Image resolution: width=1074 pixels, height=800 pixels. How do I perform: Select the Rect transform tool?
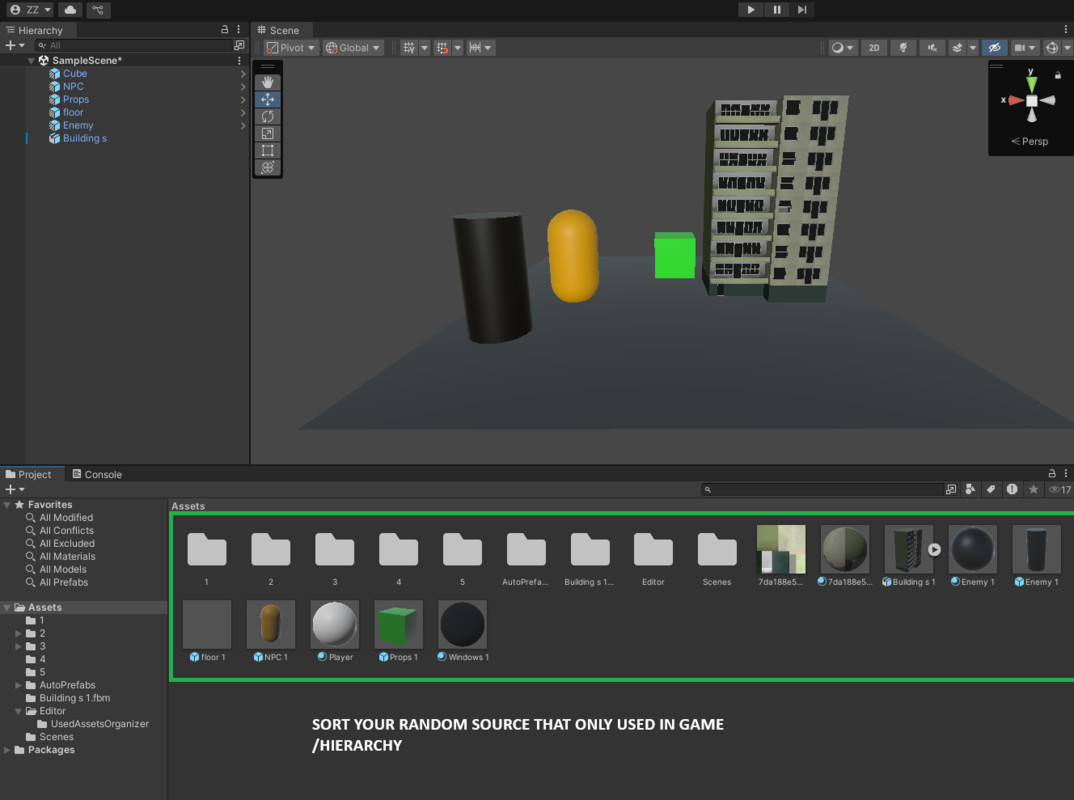click(267, 151)
